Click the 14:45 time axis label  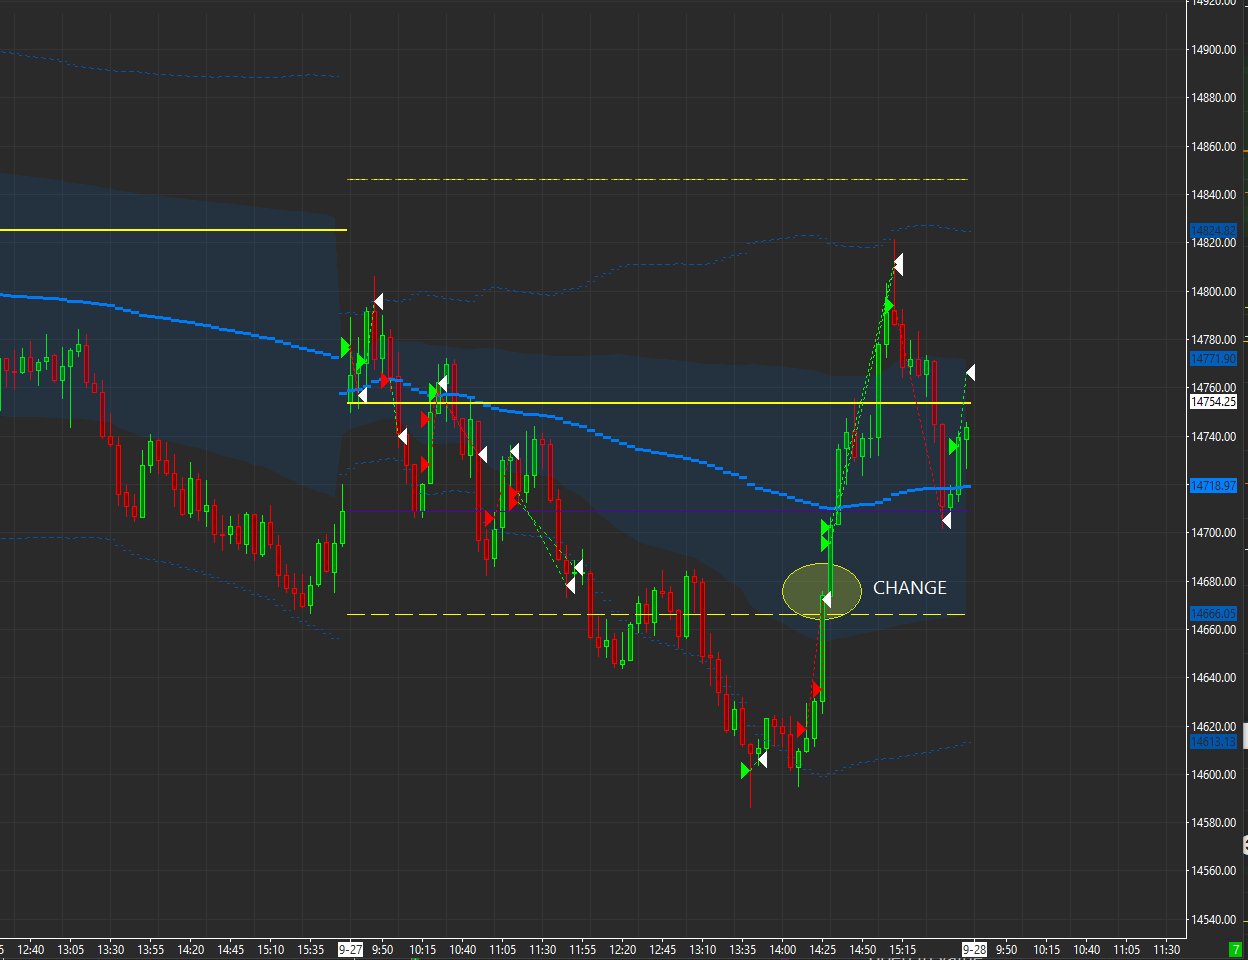[231, 950]
